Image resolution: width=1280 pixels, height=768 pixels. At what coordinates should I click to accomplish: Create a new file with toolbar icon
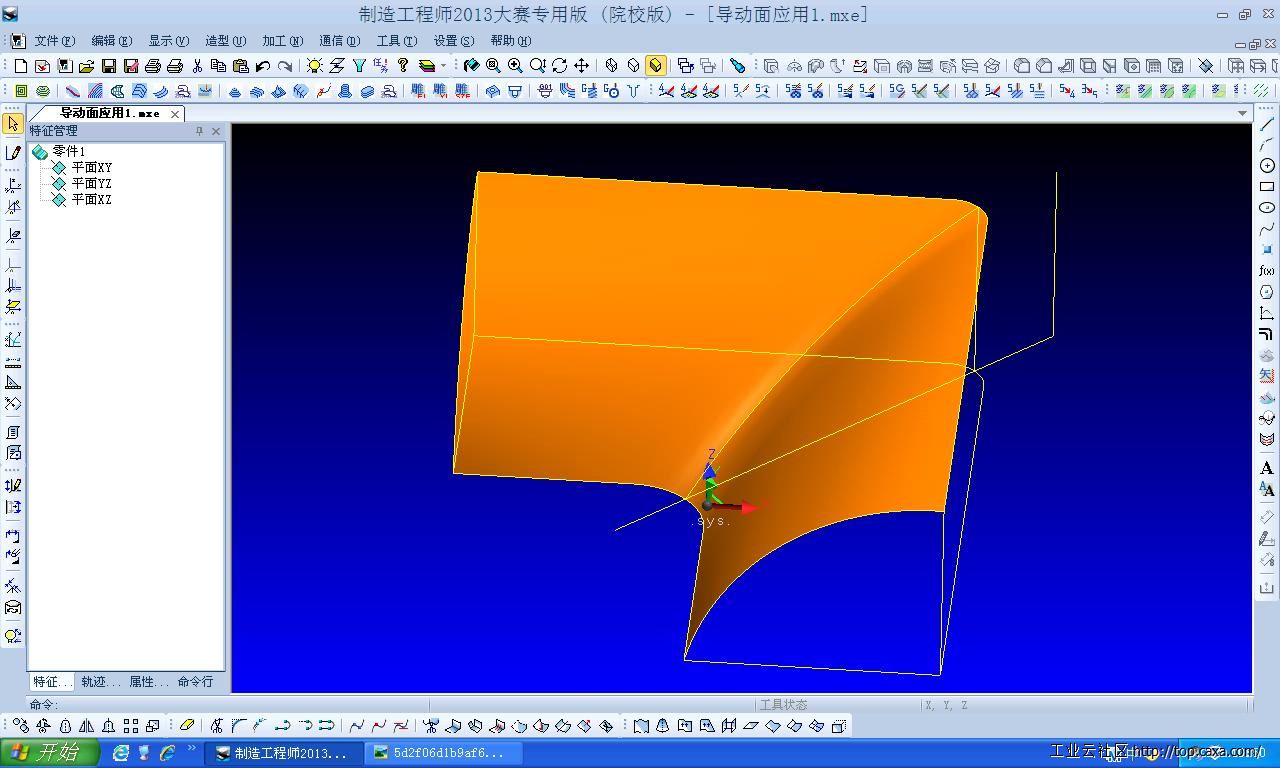pyautogui.click(x=21, y=66)
